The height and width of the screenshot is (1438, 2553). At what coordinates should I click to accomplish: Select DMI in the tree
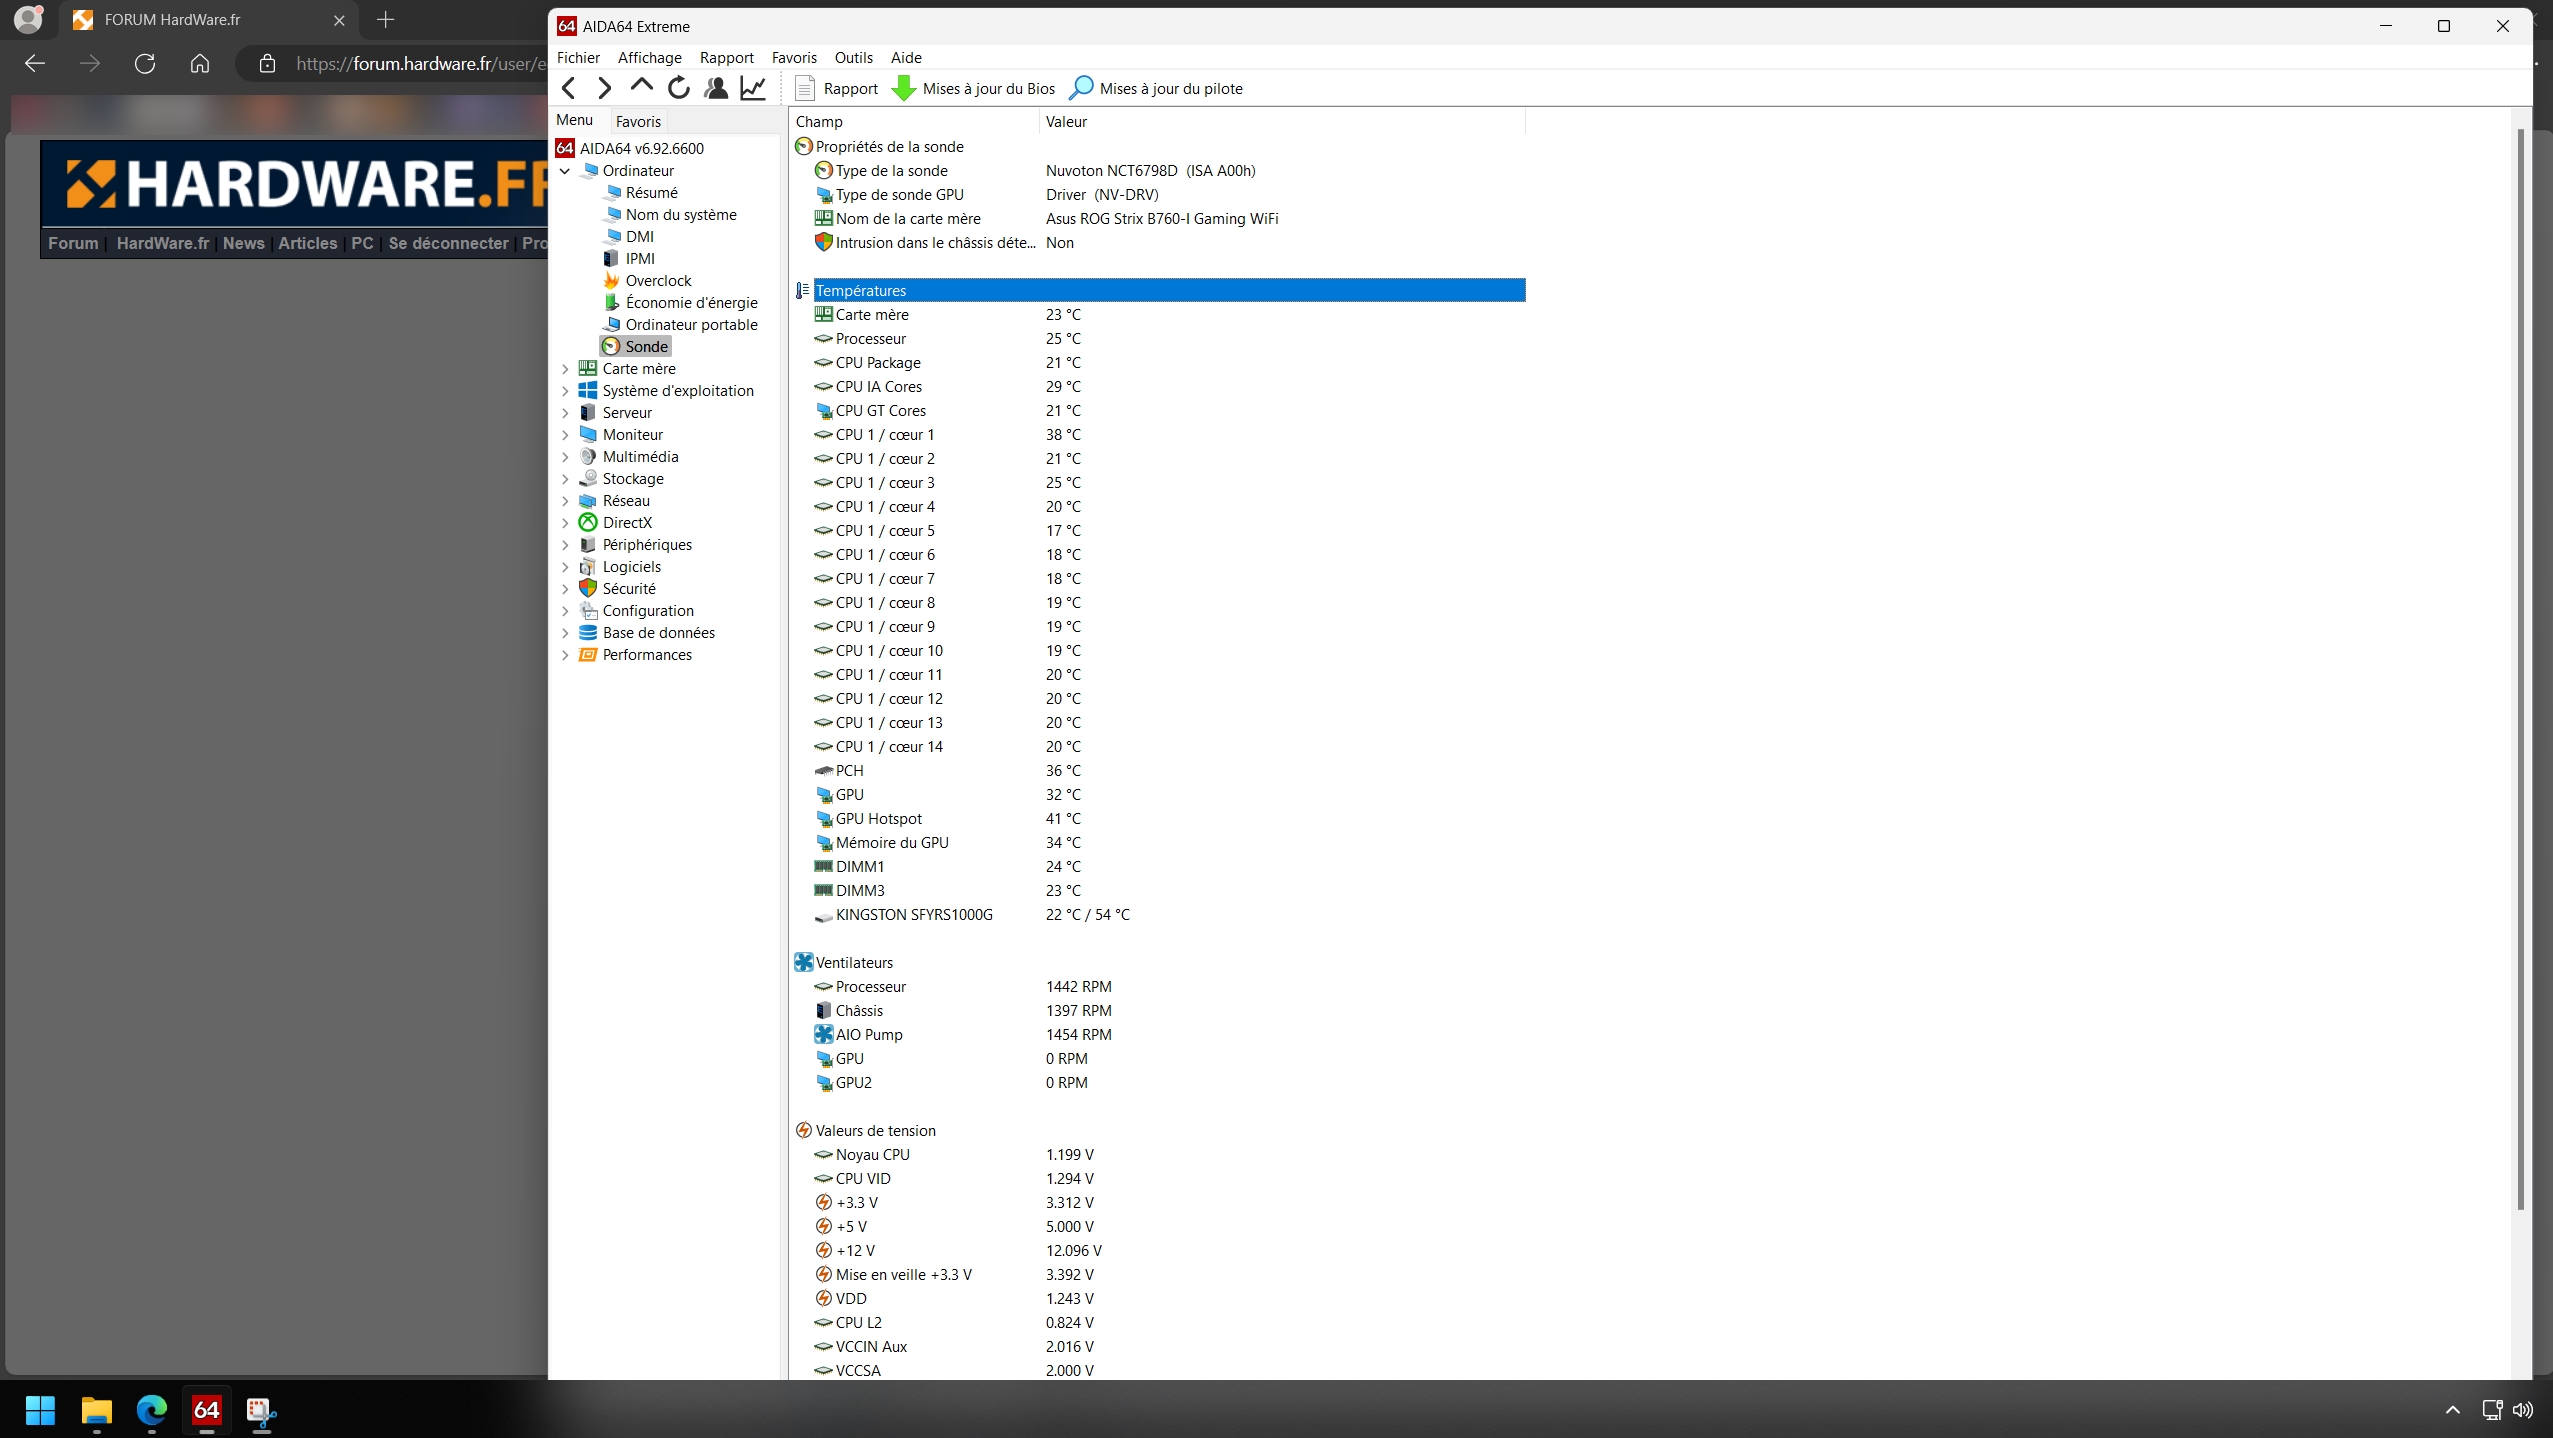[x=640, y=236]
